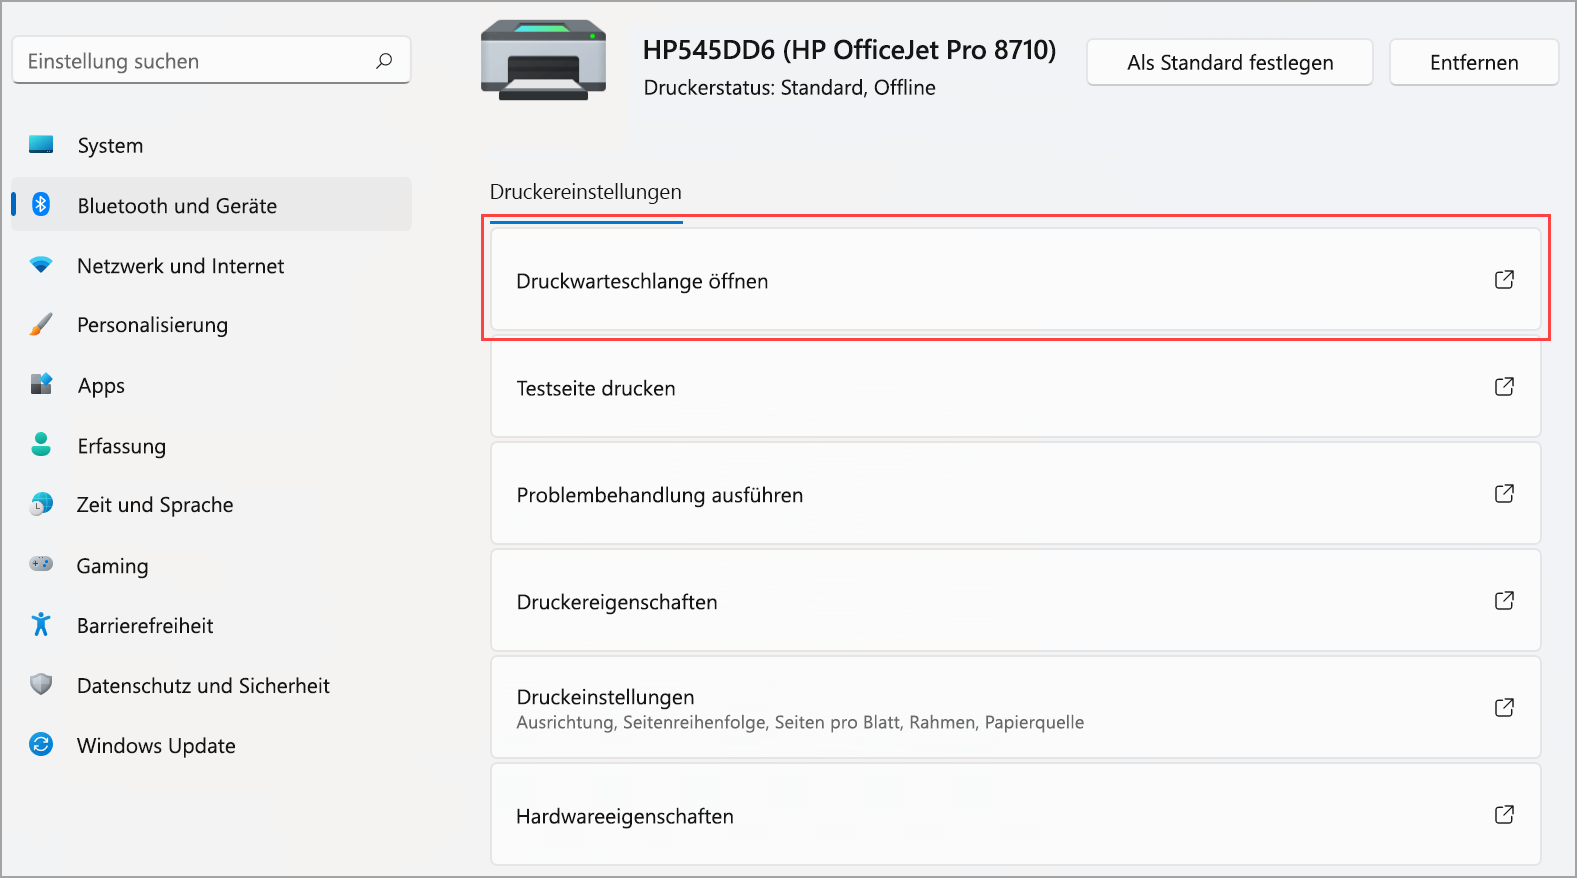The width and height of the screenshot is (1577, 878).
Task: Click external-link icon for Druckeinstellungen
Action: coord(1504,708)
